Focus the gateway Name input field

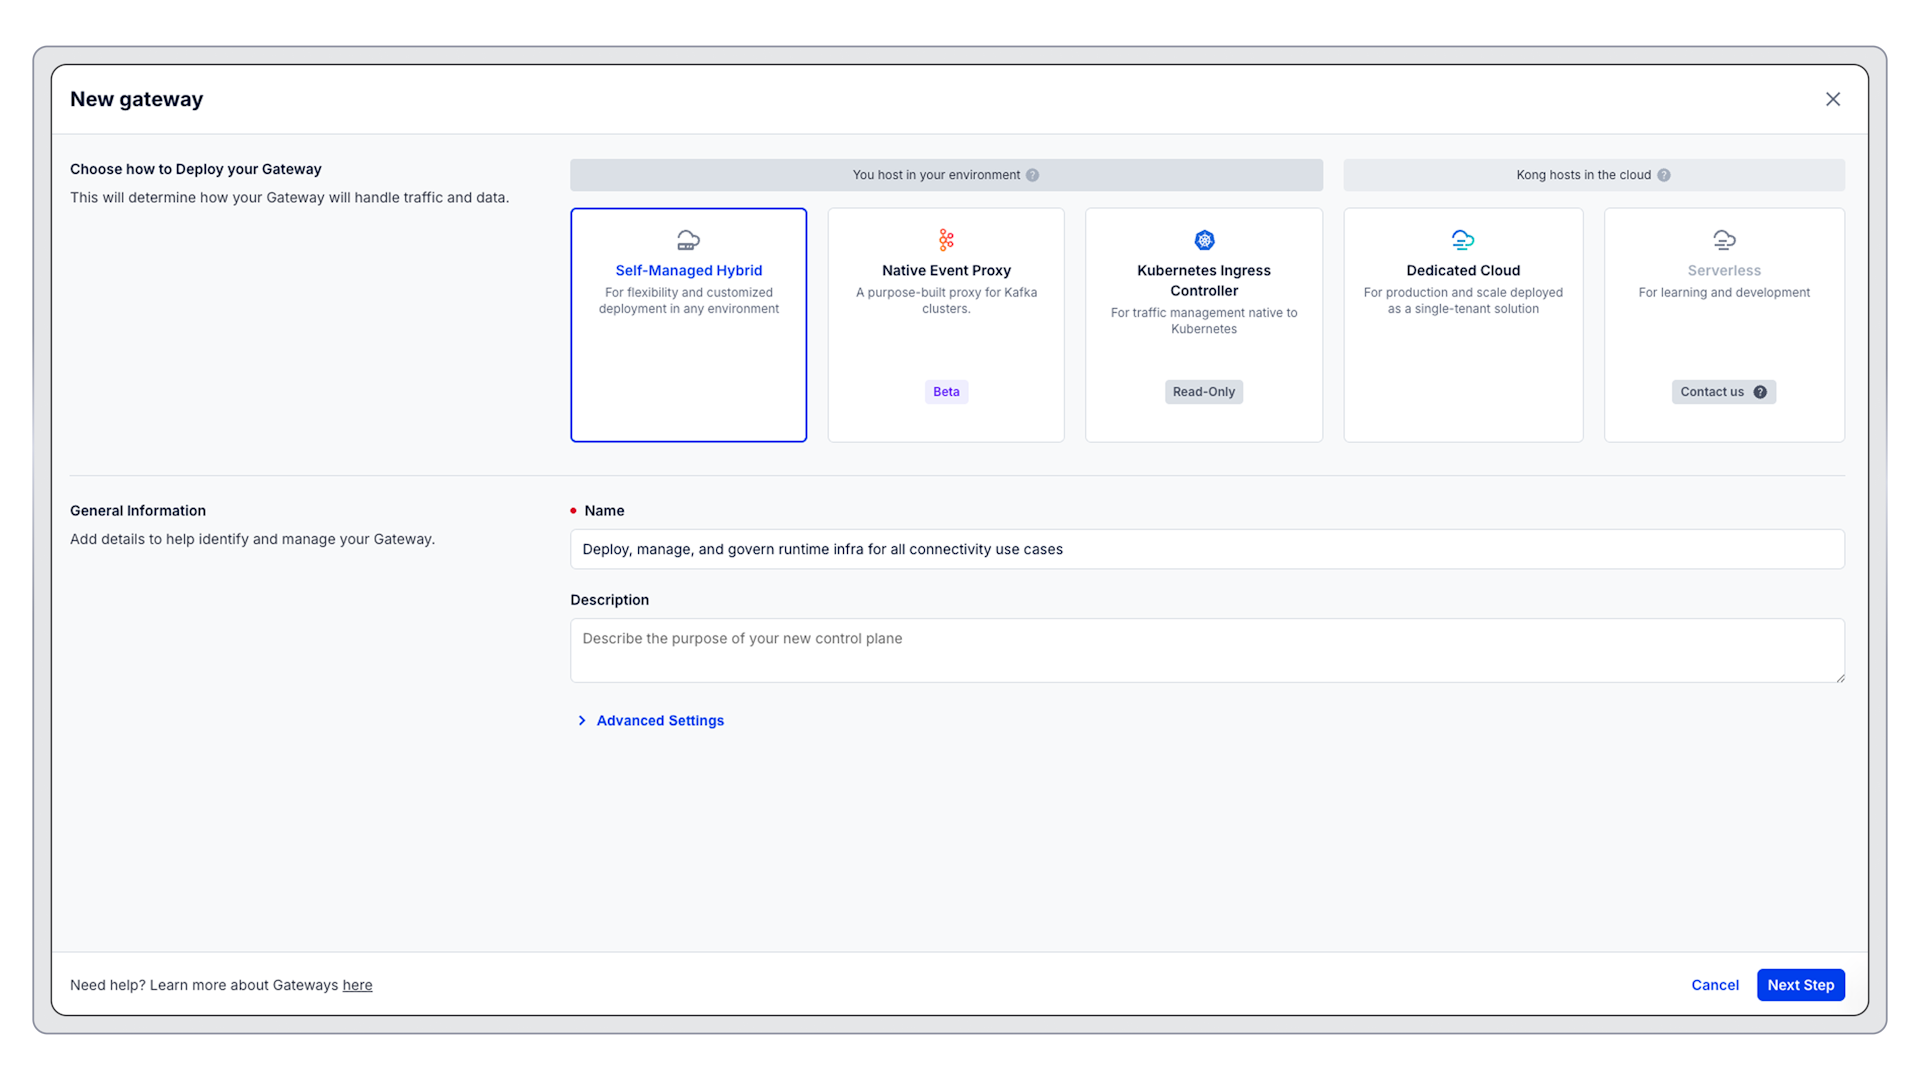tap(1206, 549)
